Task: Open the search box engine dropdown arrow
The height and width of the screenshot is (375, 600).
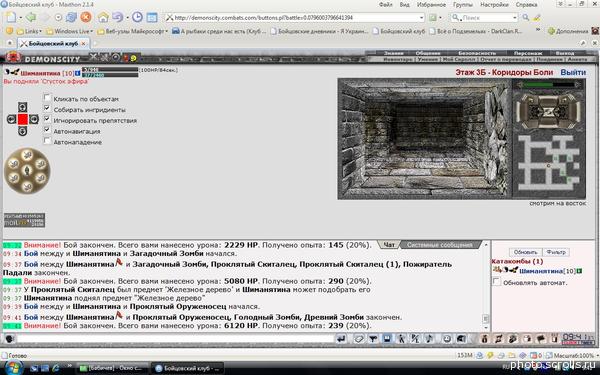Action: point(515,18)
